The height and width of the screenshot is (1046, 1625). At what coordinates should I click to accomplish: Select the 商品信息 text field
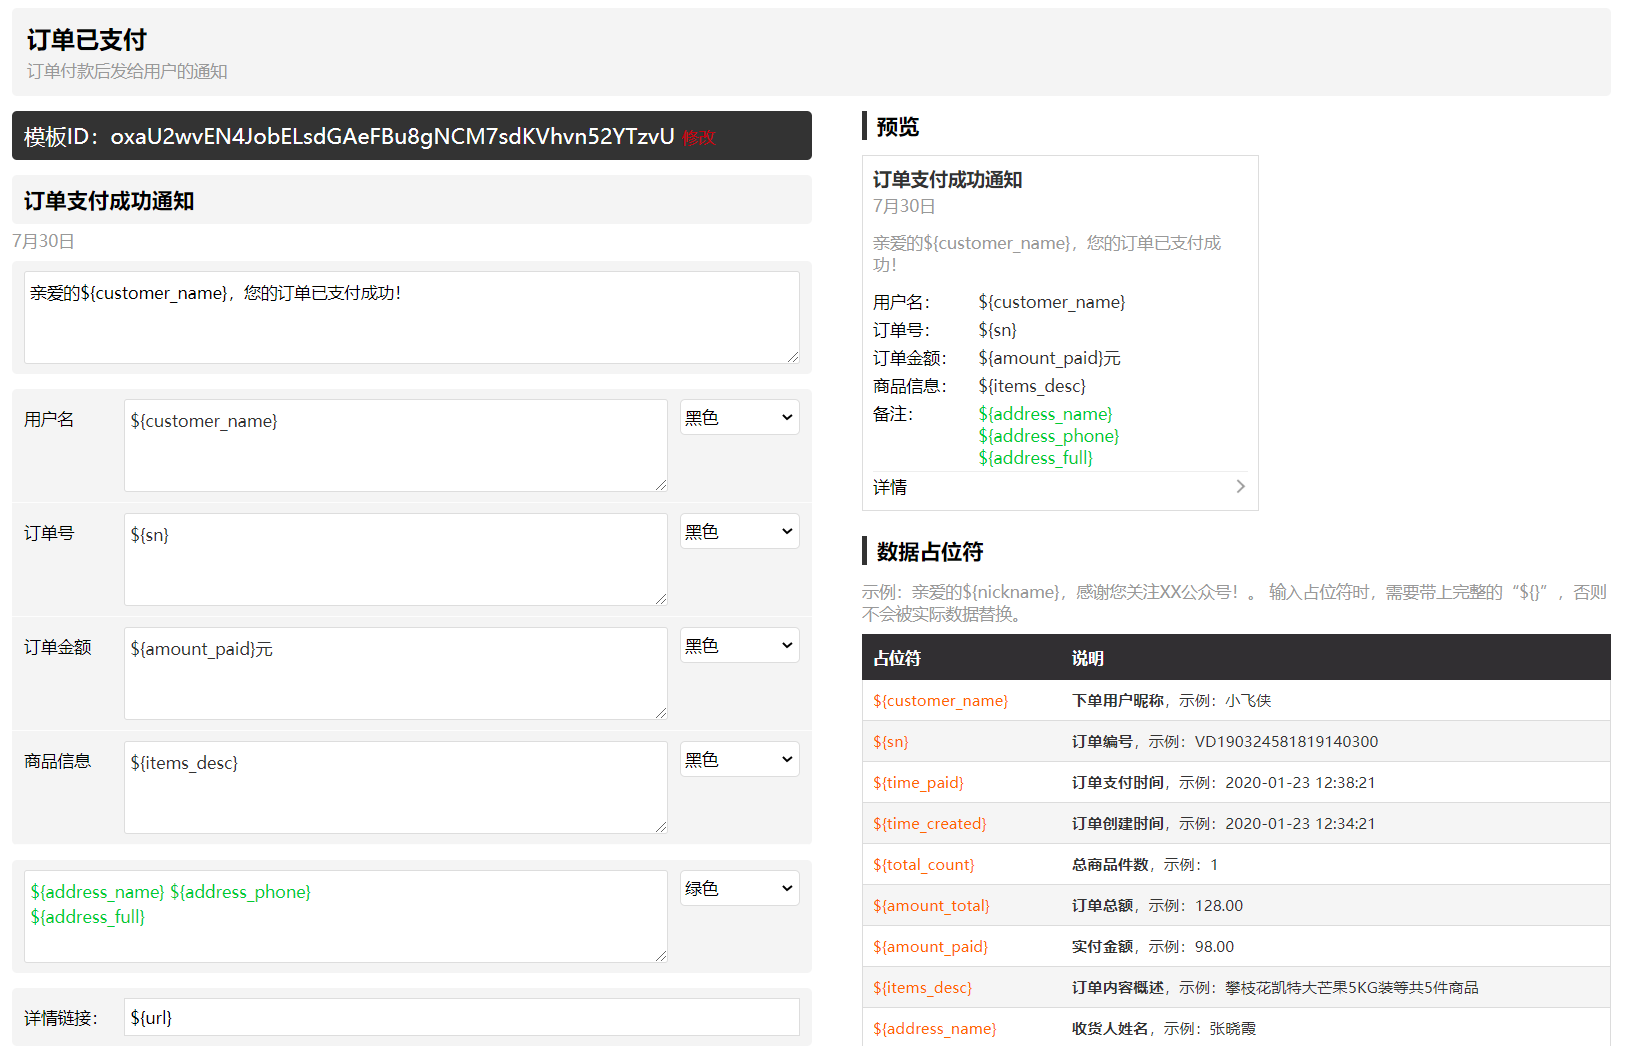click(395, 787)
